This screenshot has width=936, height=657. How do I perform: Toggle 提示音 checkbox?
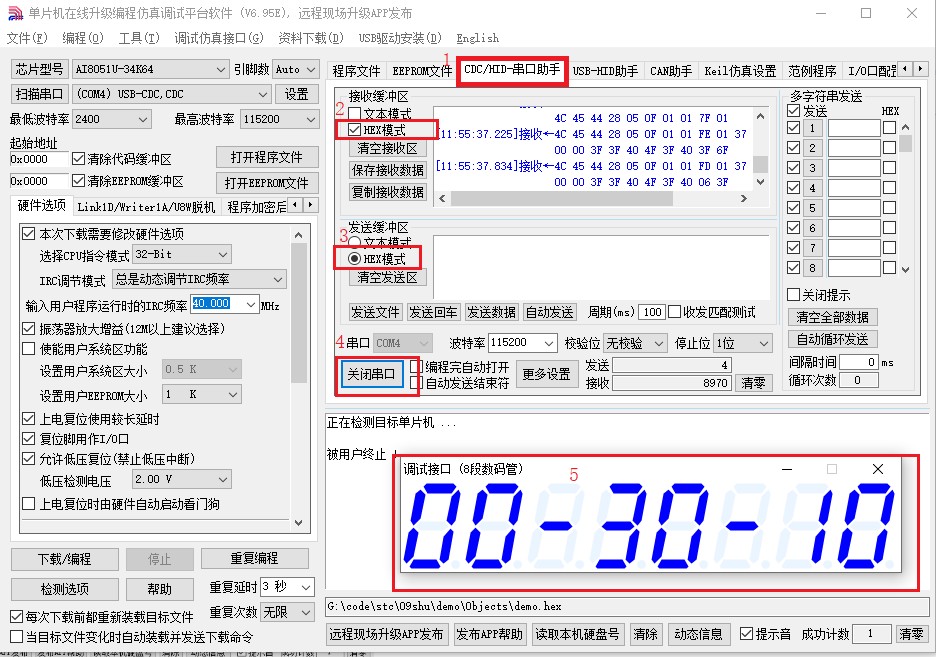pos(746,634)
